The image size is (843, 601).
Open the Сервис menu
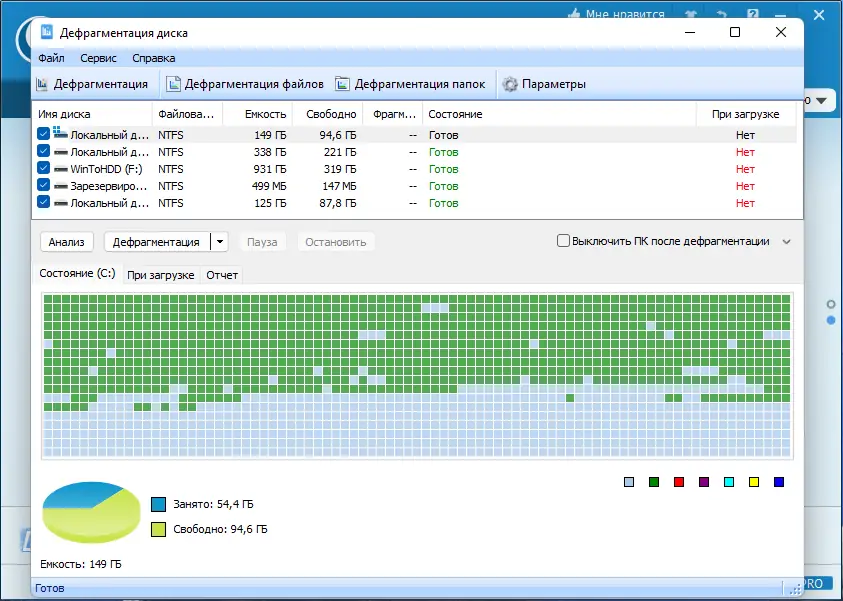coord(98,58)
